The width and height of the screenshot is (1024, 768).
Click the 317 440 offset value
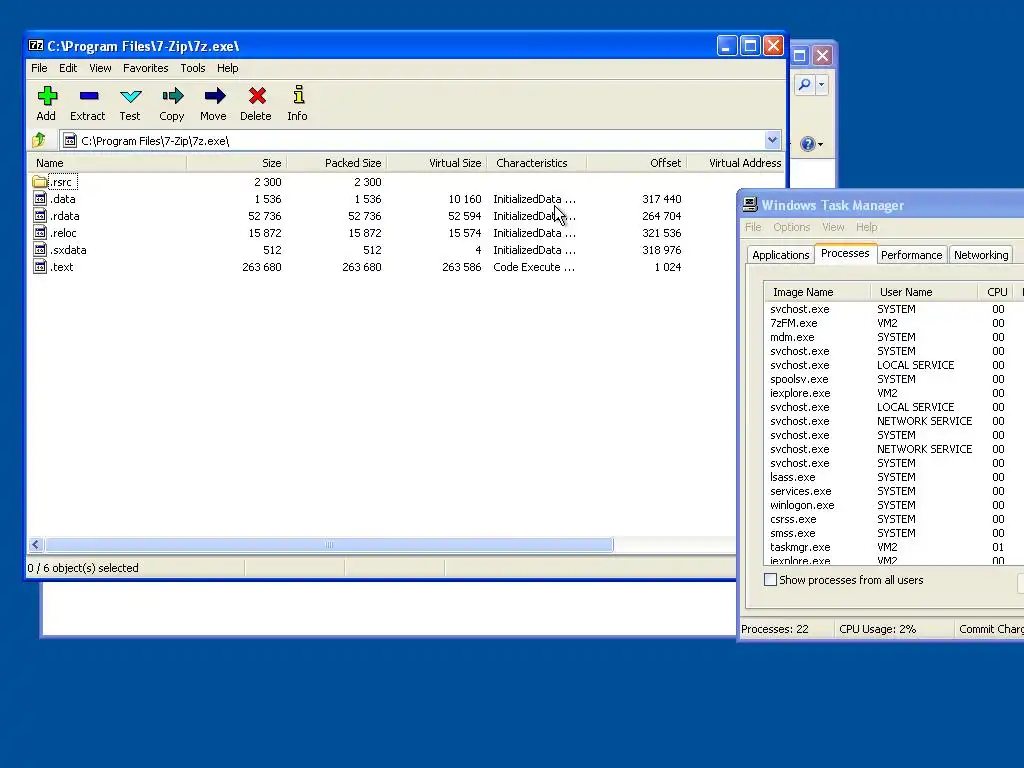[662, 199]
